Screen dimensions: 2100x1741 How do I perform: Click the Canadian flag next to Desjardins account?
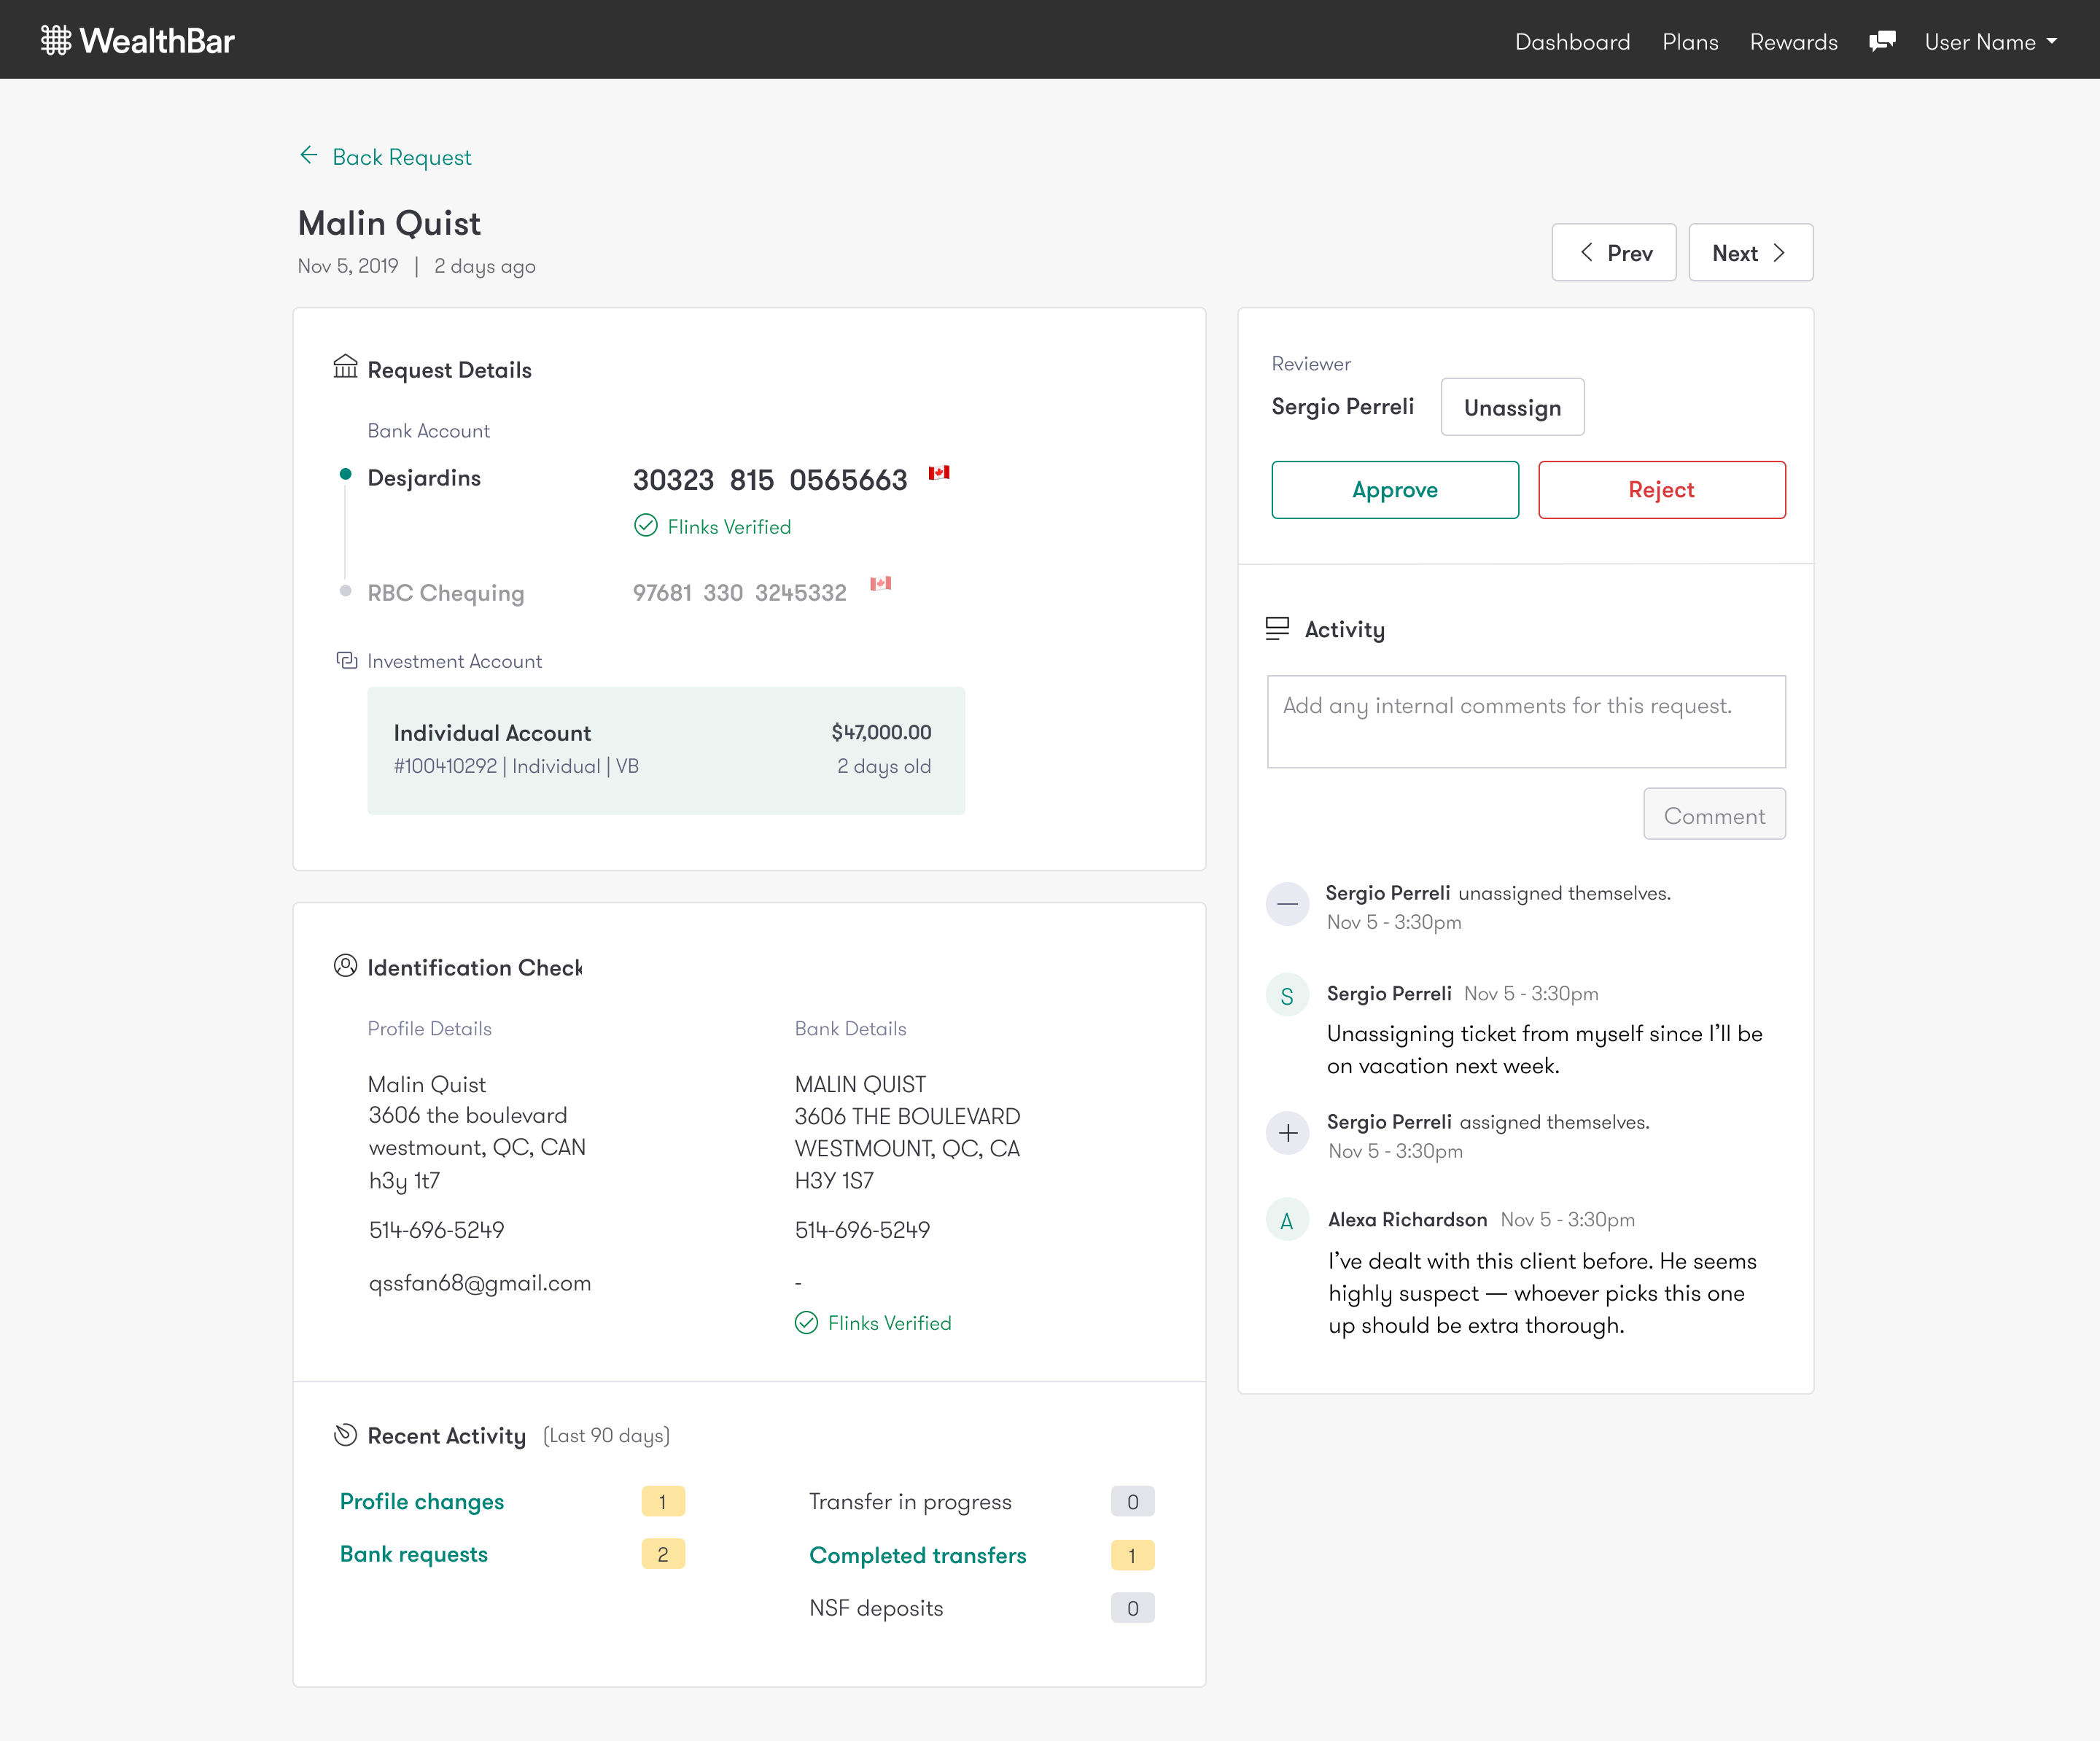pyautogui.click(x=938, y=473)
